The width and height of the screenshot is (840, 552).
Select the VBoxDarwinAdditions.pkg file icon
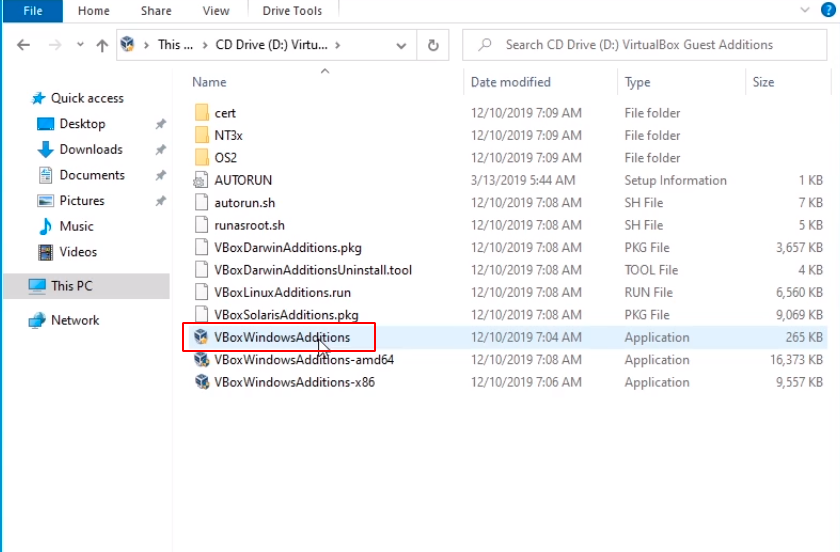tap(201, 248)
